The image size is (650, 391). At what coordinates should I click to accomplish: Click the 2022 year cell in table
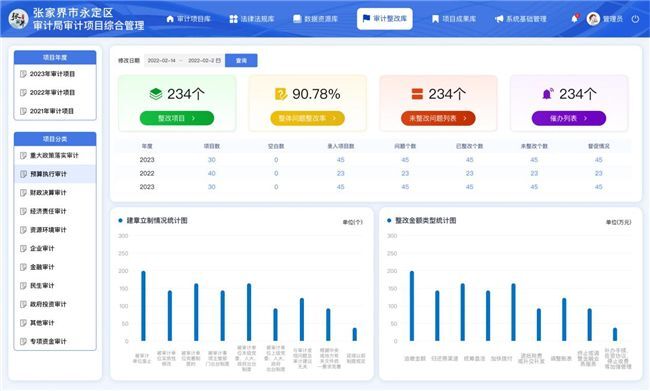coord(147,173)
